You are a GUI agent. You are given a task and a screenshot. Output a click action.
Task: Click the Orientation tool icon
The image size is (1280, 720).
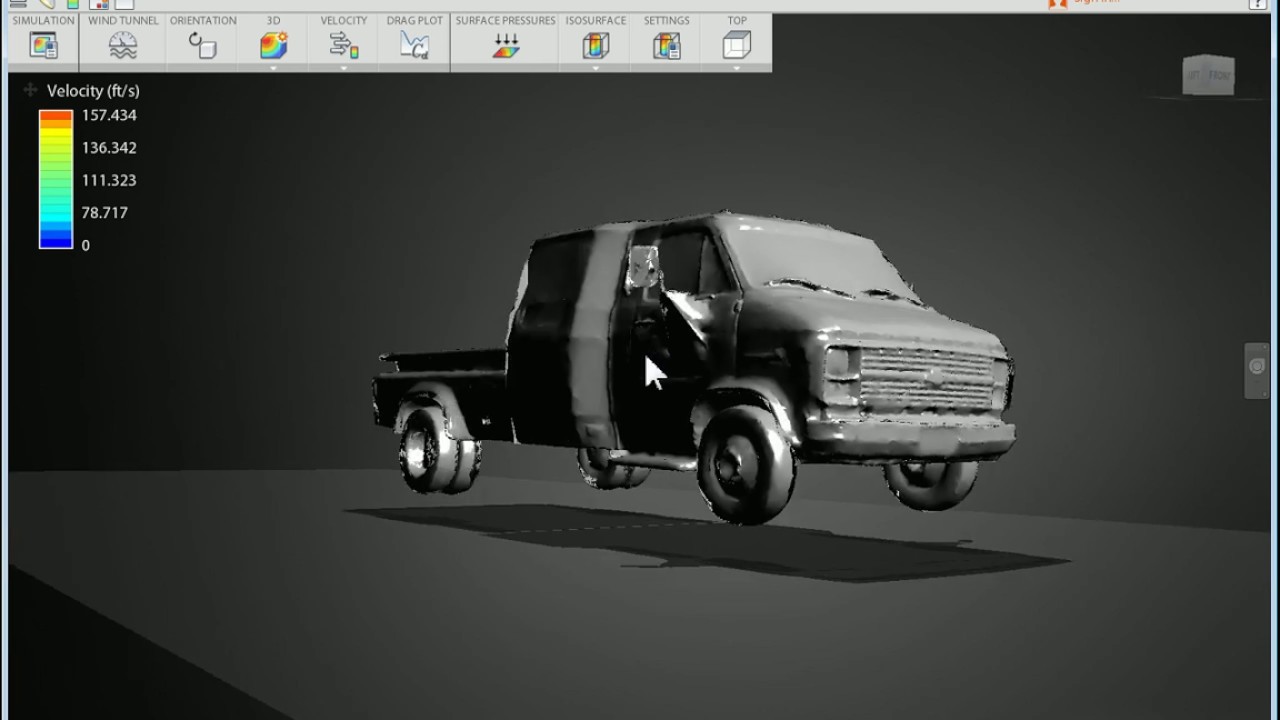tap(203, 45)
